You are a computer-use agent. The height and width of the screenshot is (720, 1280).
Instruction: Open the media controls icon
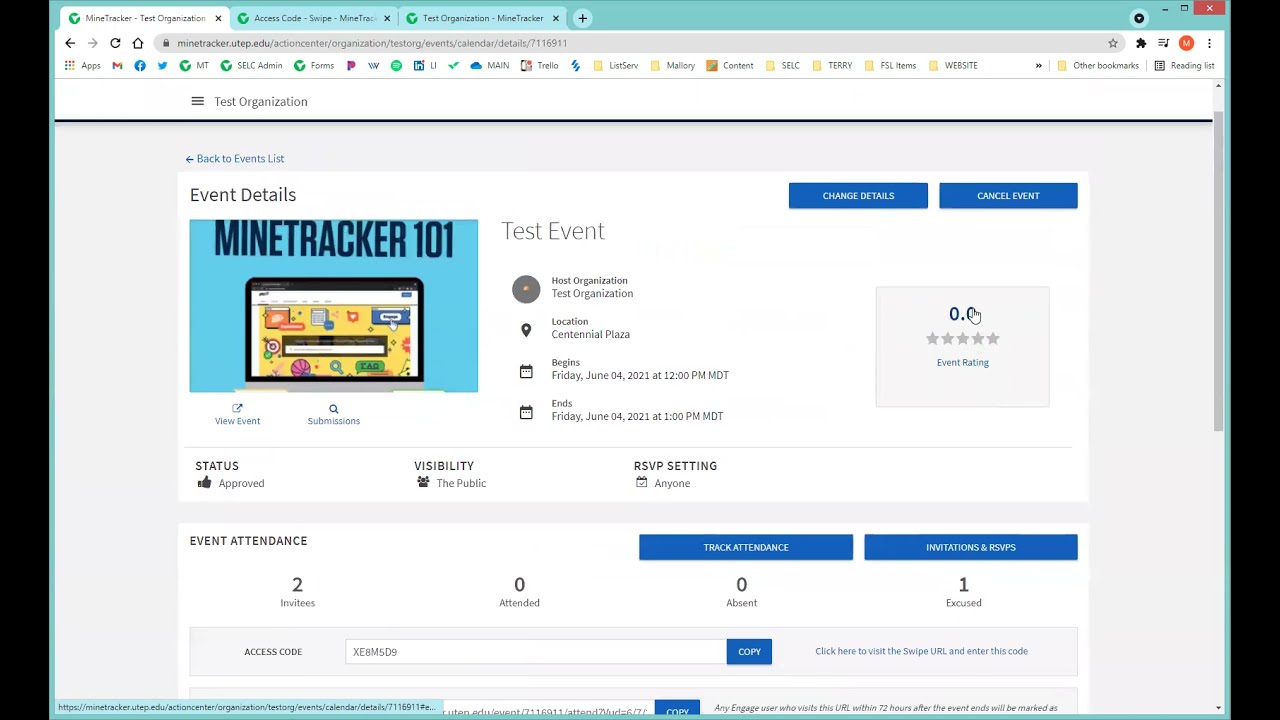[1163, 43]
